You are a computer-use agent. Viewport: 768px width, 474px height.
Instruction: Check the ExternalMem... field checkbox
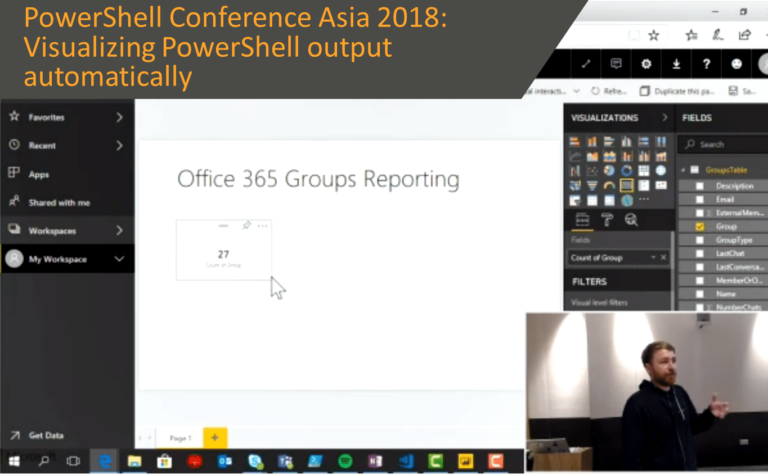[699, 213]
